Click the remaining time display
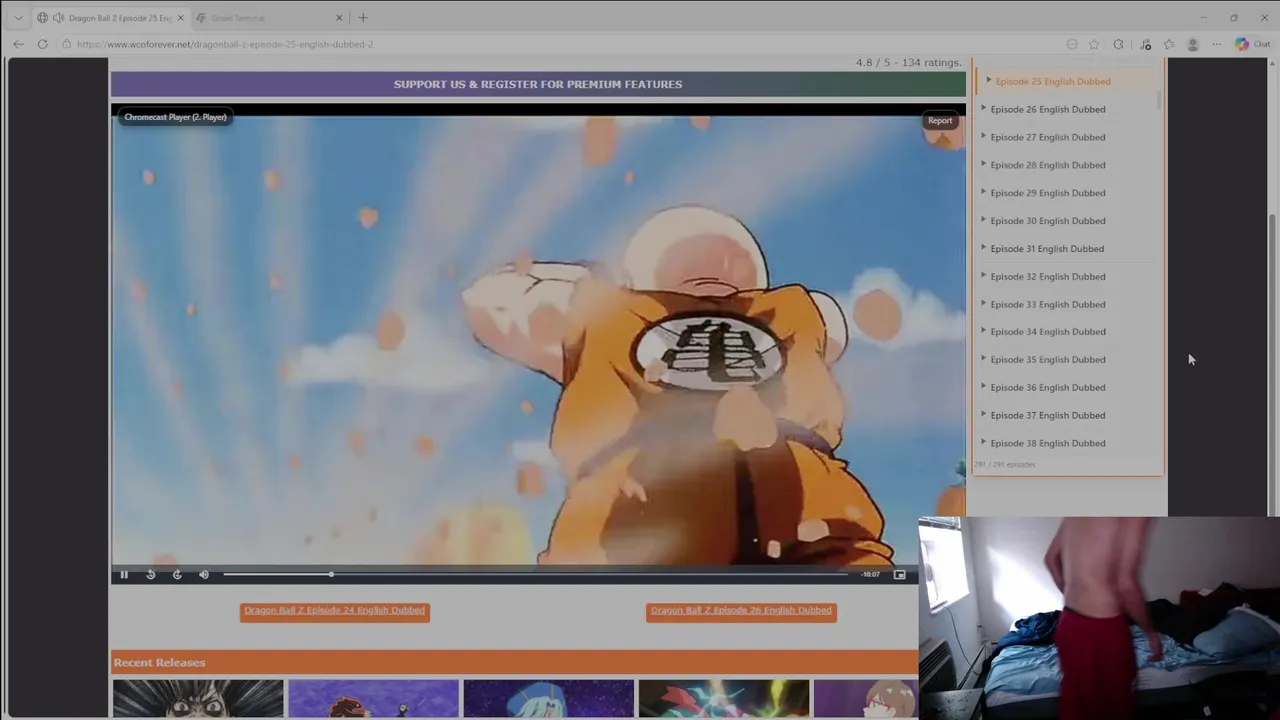The height and width of the screenshot is (720, 1280). [x=871, y=574]
